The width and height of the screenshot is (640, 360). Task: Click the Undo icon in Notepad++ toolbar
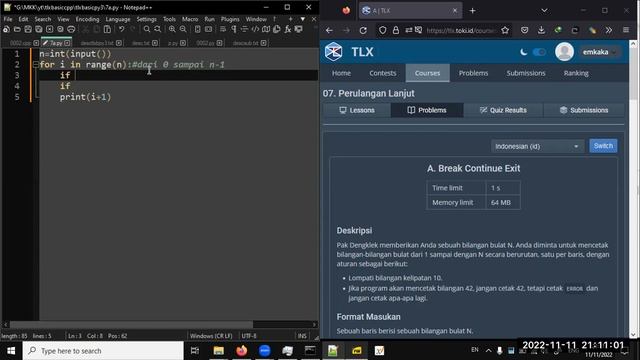click(x=121, y=29)
